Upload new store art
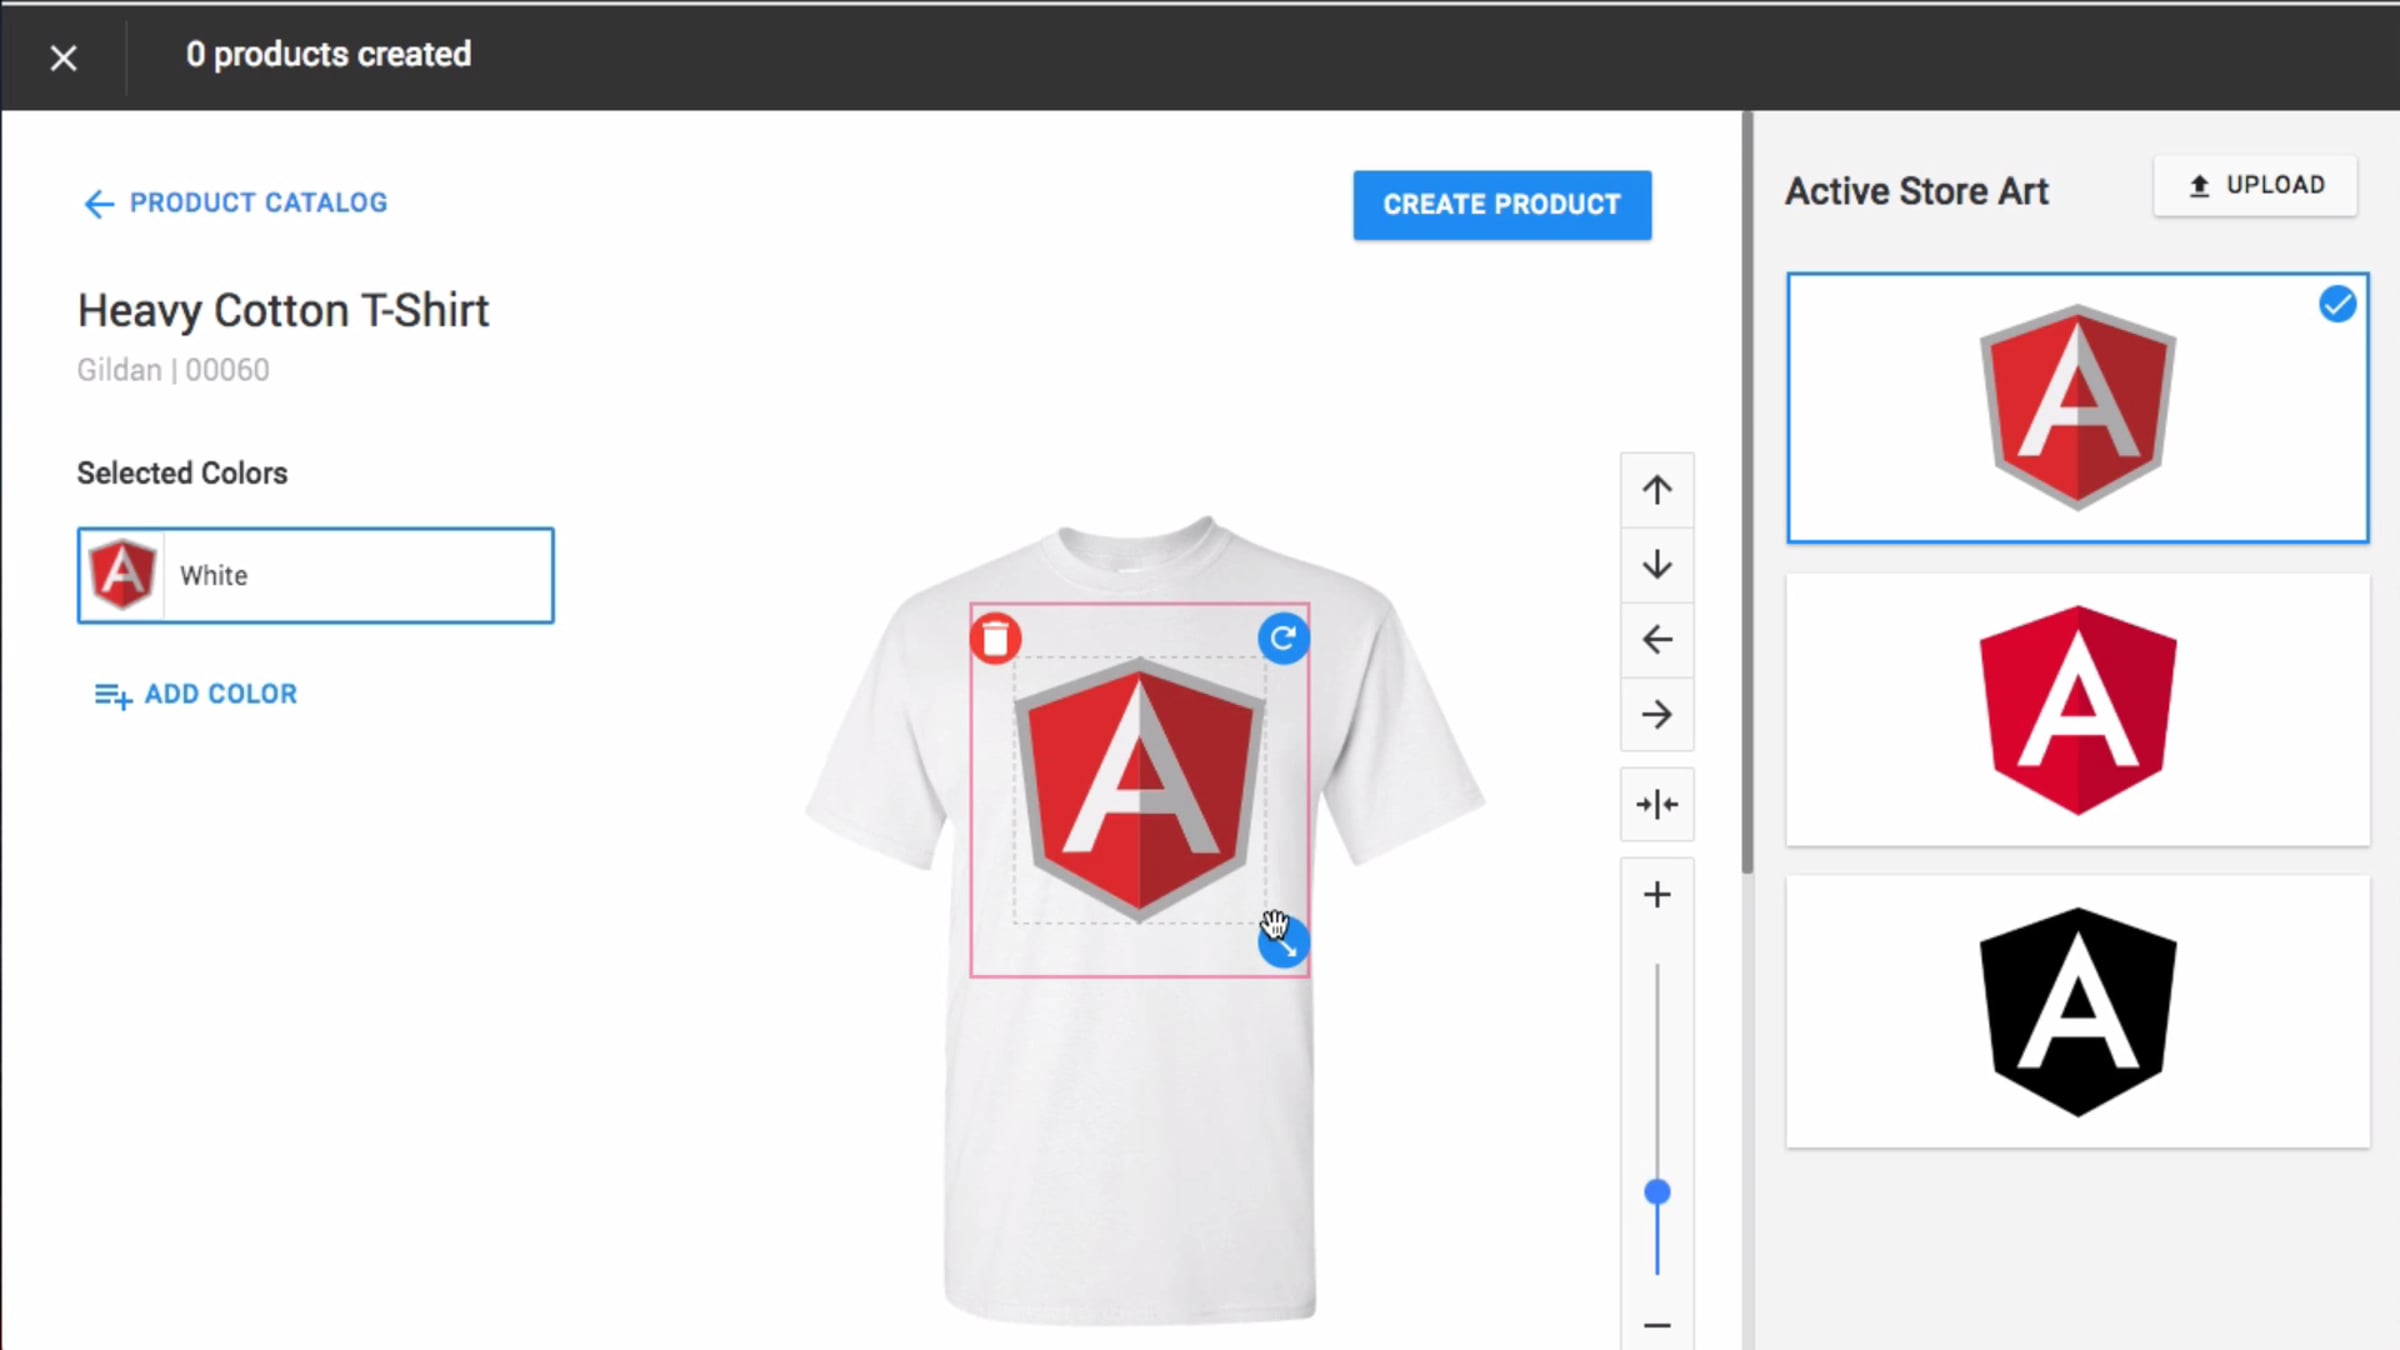Screen dimensions: 2400x1350 [2255, 186]
